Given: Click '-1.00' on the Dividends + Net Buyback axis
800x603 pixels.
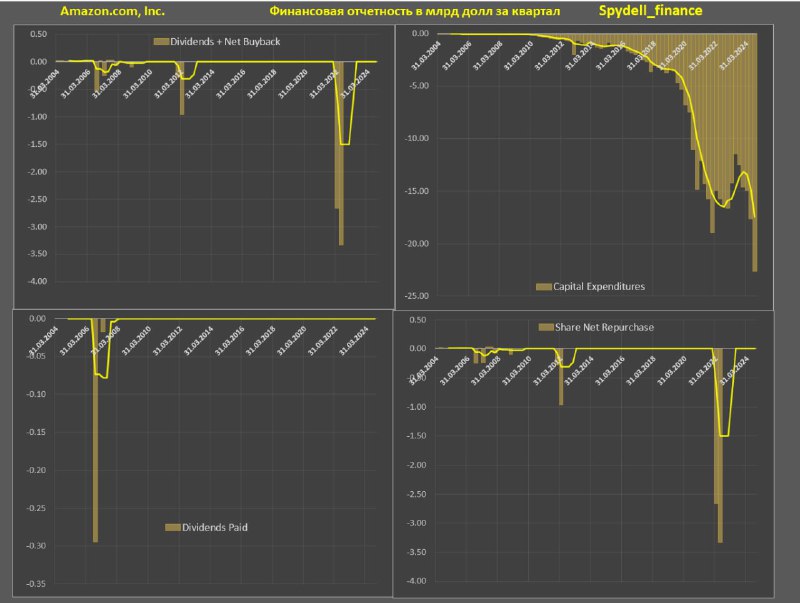Looking at the screenshot, I should [37, 117].
